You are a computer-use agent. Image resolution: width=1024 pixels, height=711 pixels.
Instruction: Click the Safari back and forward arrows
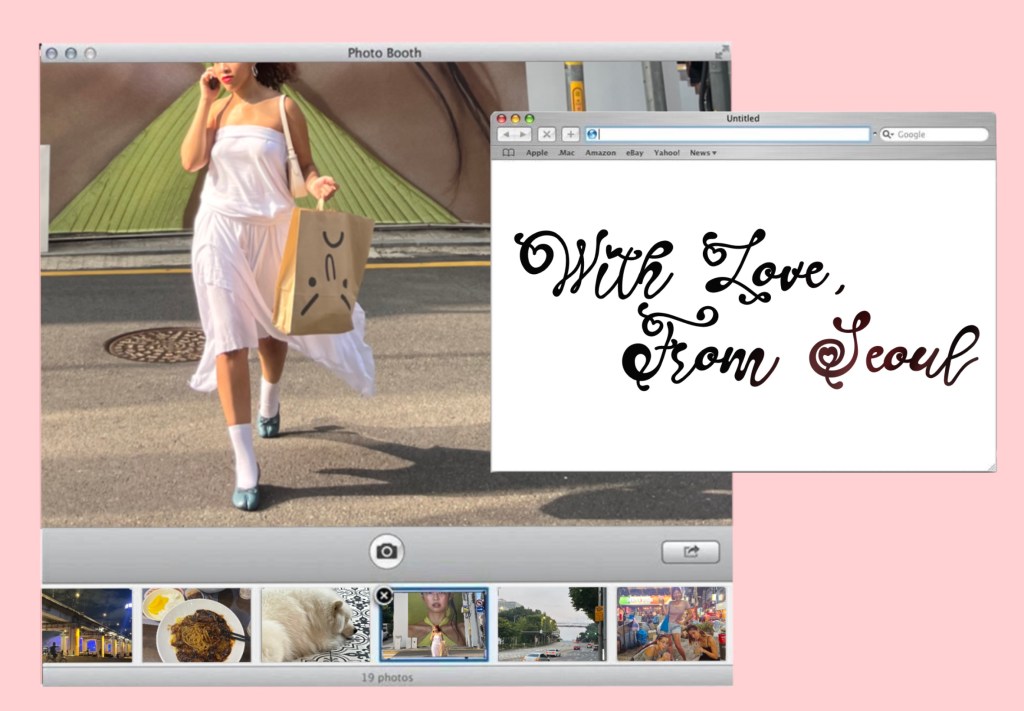(514, 134)
